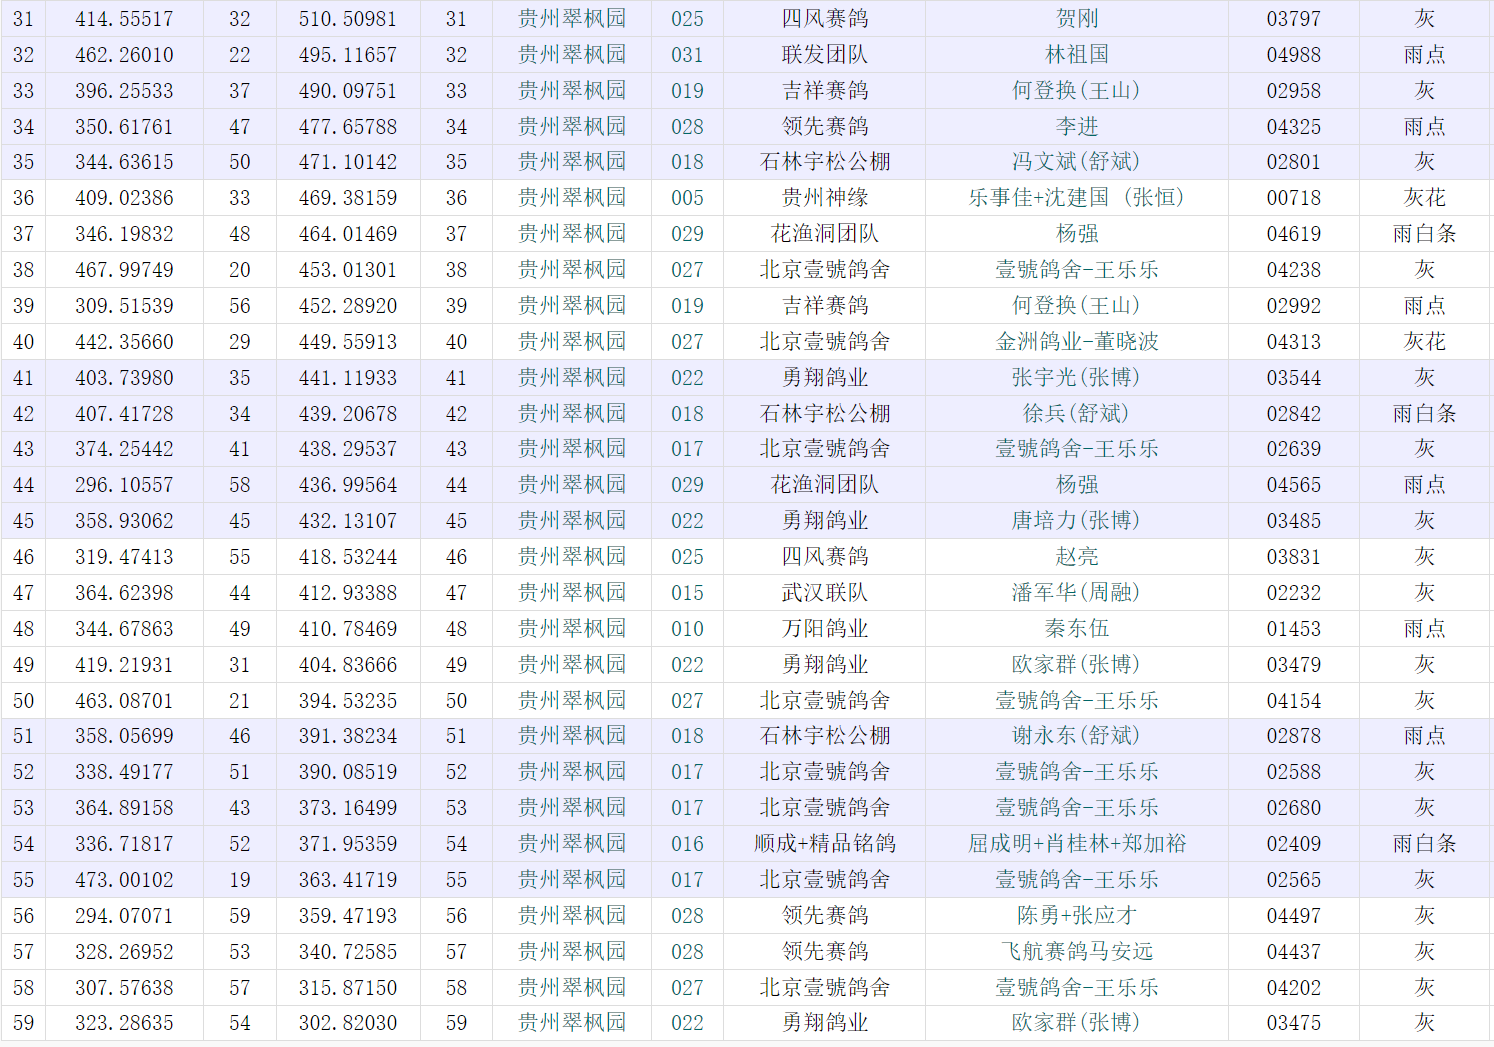Select the 潘军华(周融) owner entry
Image resolution: width=1494 pixels, height=1047 pixels.
click(1076, 593)
